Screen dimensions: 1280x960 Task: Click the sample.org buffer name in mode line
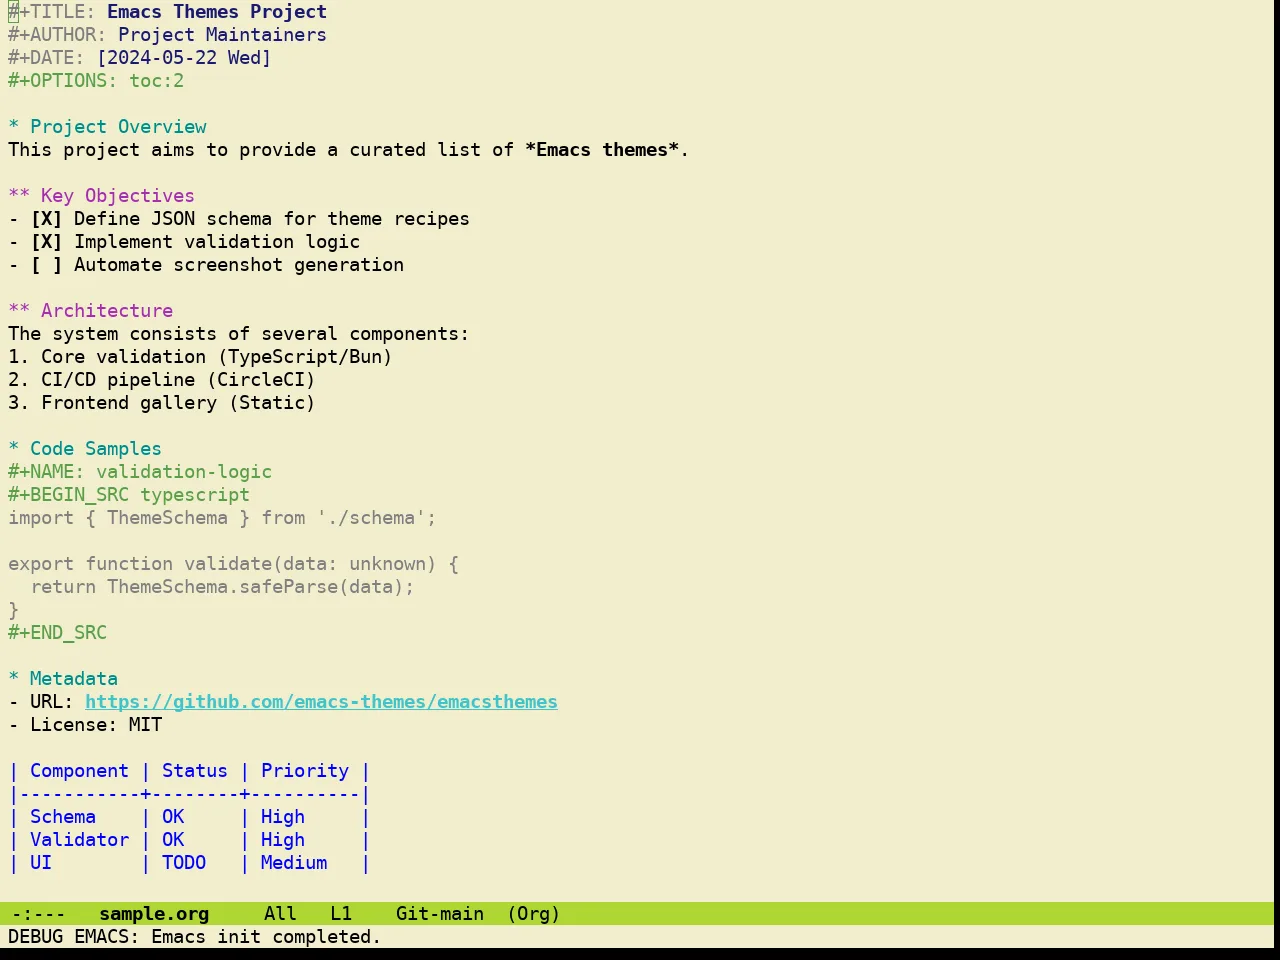[154, 914]
